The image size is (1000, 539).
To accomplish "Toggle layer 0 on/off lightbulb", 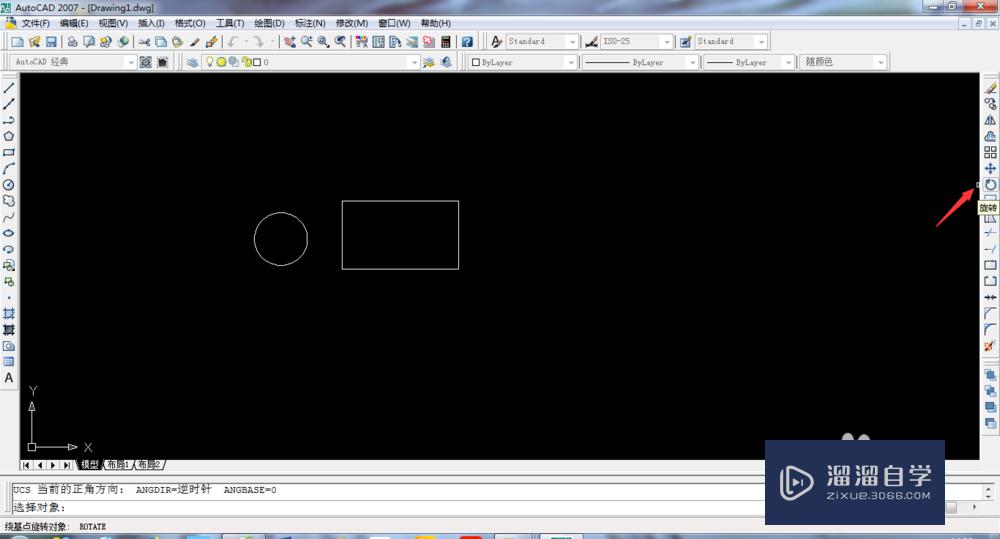I will (x=209, y=62).
